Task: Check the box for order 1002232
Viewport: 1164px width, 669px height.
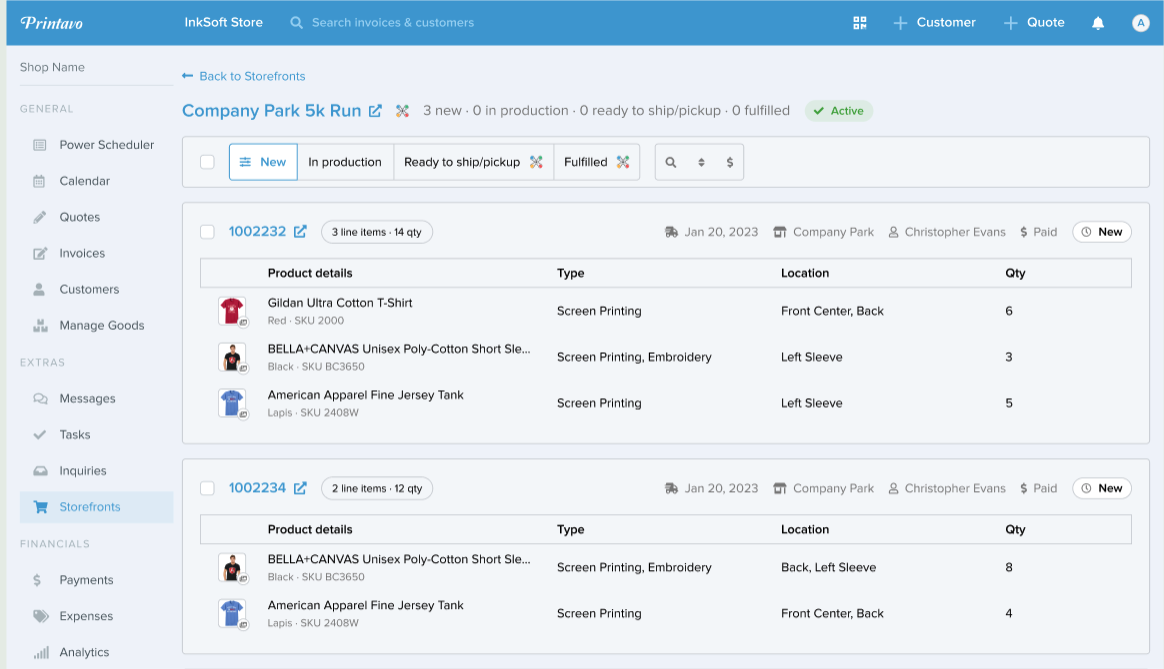Action: (x=207, y=232)
